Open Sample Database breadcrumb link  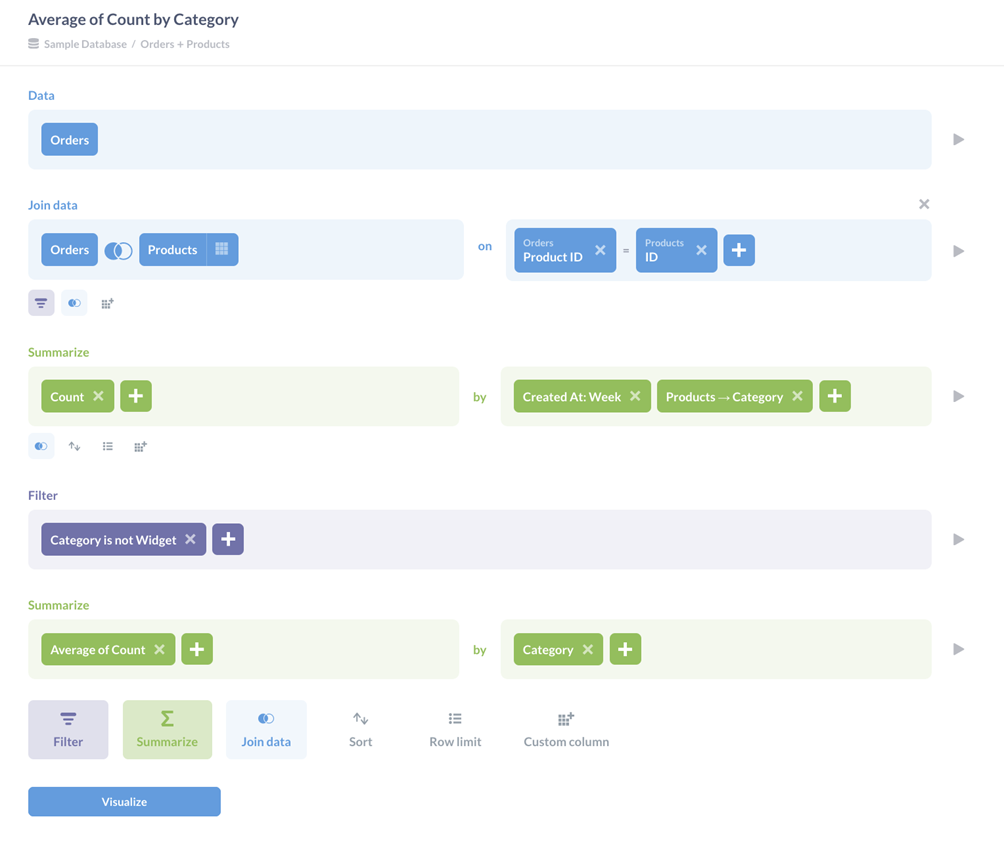coord(85,44)
